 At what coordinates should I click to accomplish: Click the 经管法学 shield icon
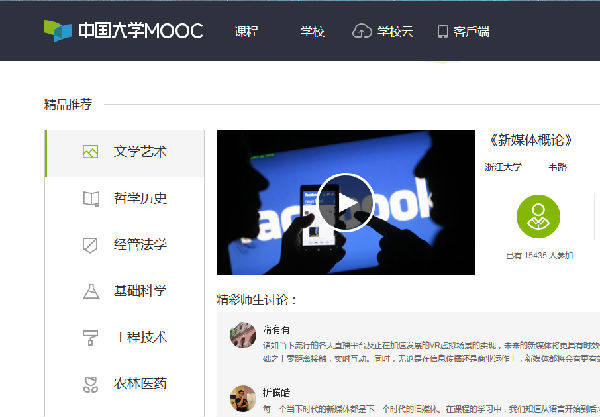coord(90,245)
